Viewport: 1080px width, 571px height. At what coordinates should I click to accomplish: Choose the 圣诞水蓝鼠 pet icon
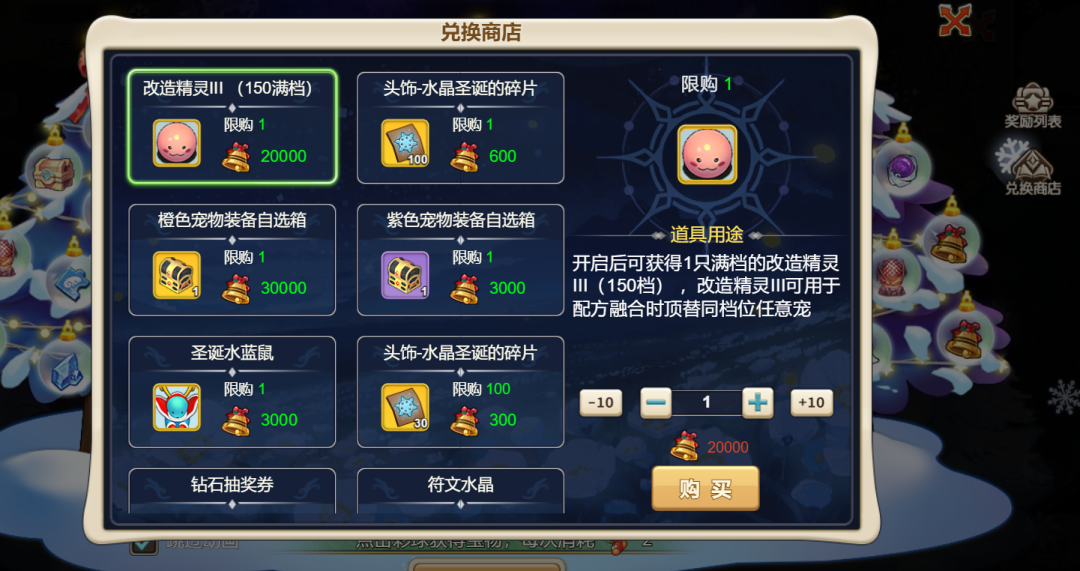pyautogui.click(x=176, y=407)
